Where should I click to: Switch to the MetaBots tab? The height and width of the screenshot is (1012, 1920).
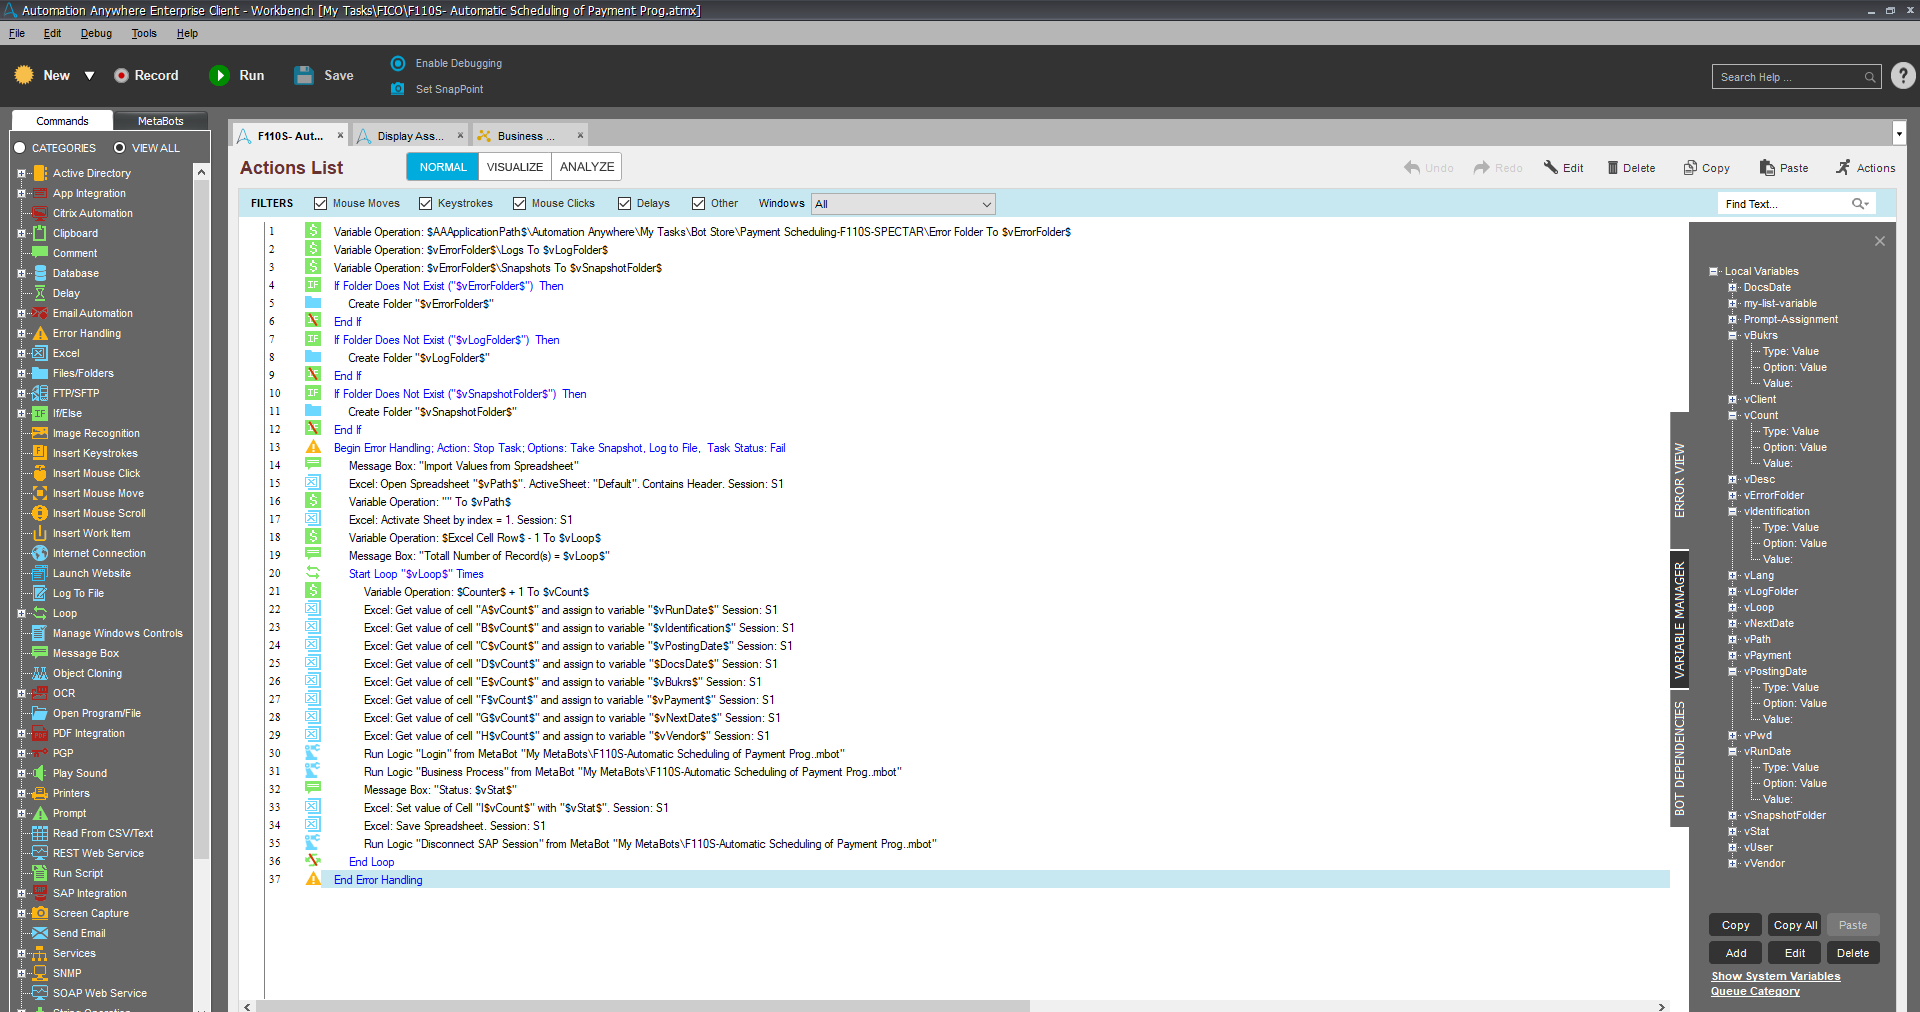tap(160, 121)
